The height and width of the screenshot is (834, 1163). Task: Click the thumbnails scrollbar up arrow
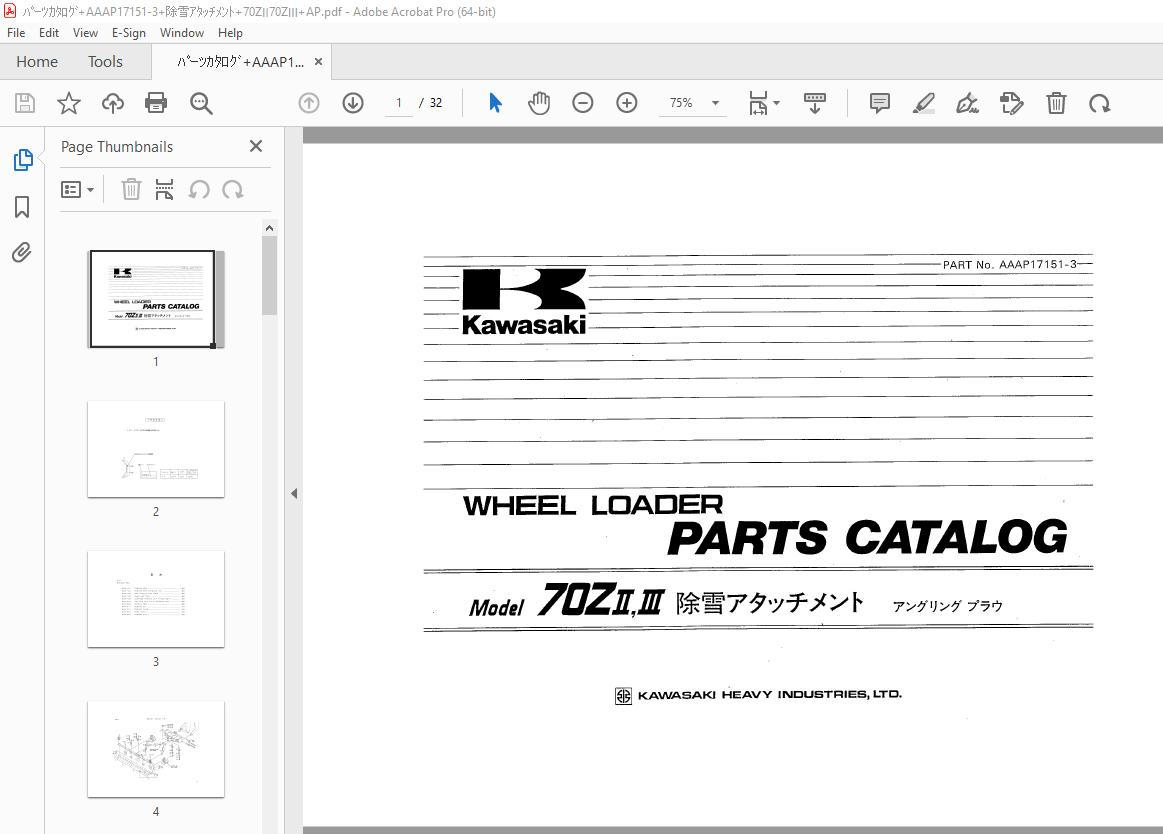click(269, 228)
